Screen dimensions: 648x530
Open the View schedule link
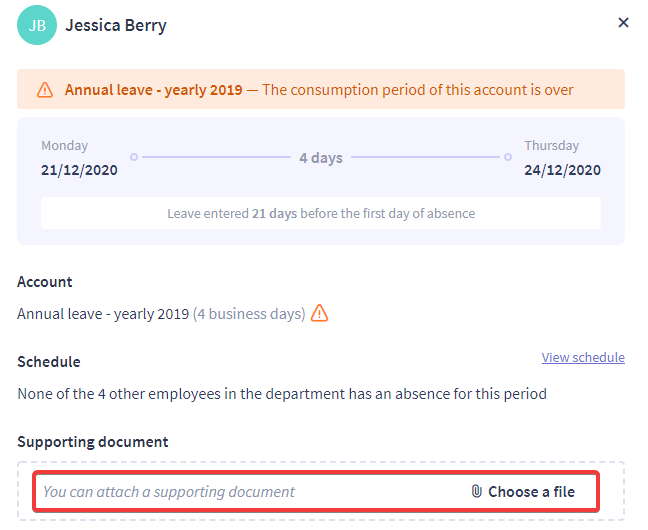[583, 358]
